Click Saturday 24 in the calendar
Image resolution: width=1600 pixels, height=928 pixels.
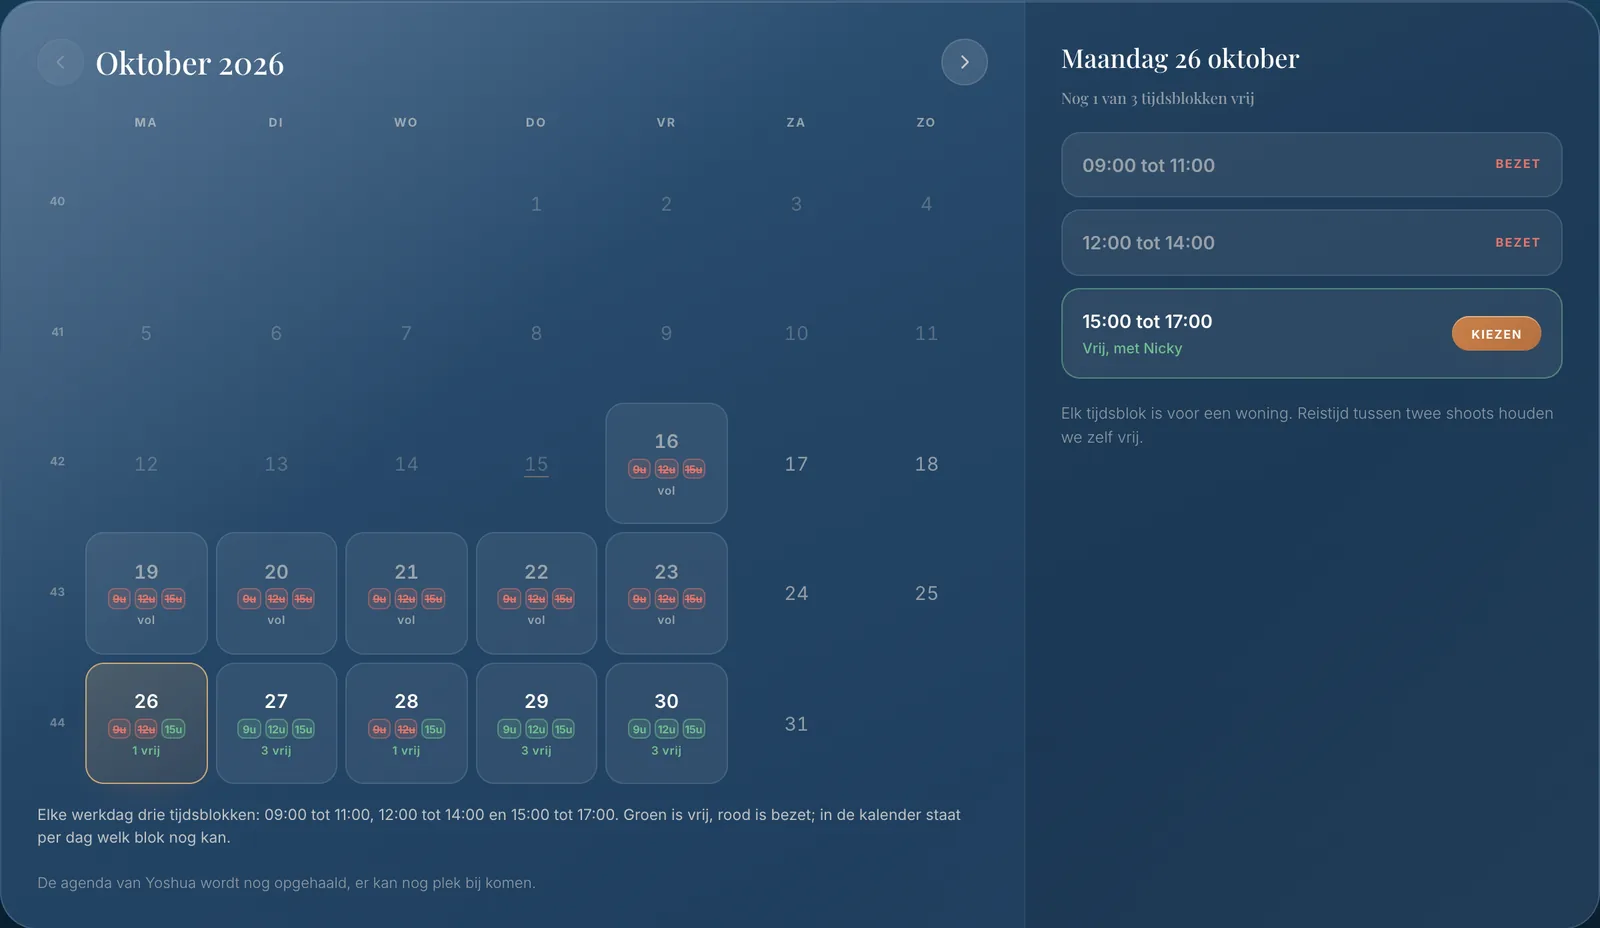pyautogui.click(x=796, y=593)
